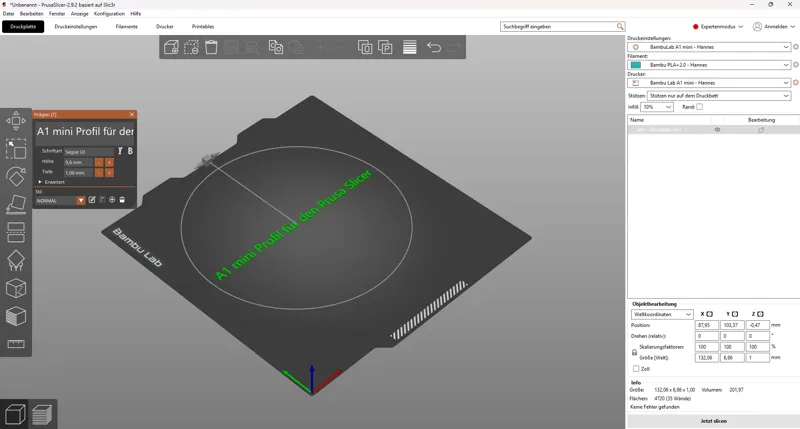This screenshot has width=800, height=429.
Task: Open the Datei menu
Action: pyautogui.click(x=9, y=14)
